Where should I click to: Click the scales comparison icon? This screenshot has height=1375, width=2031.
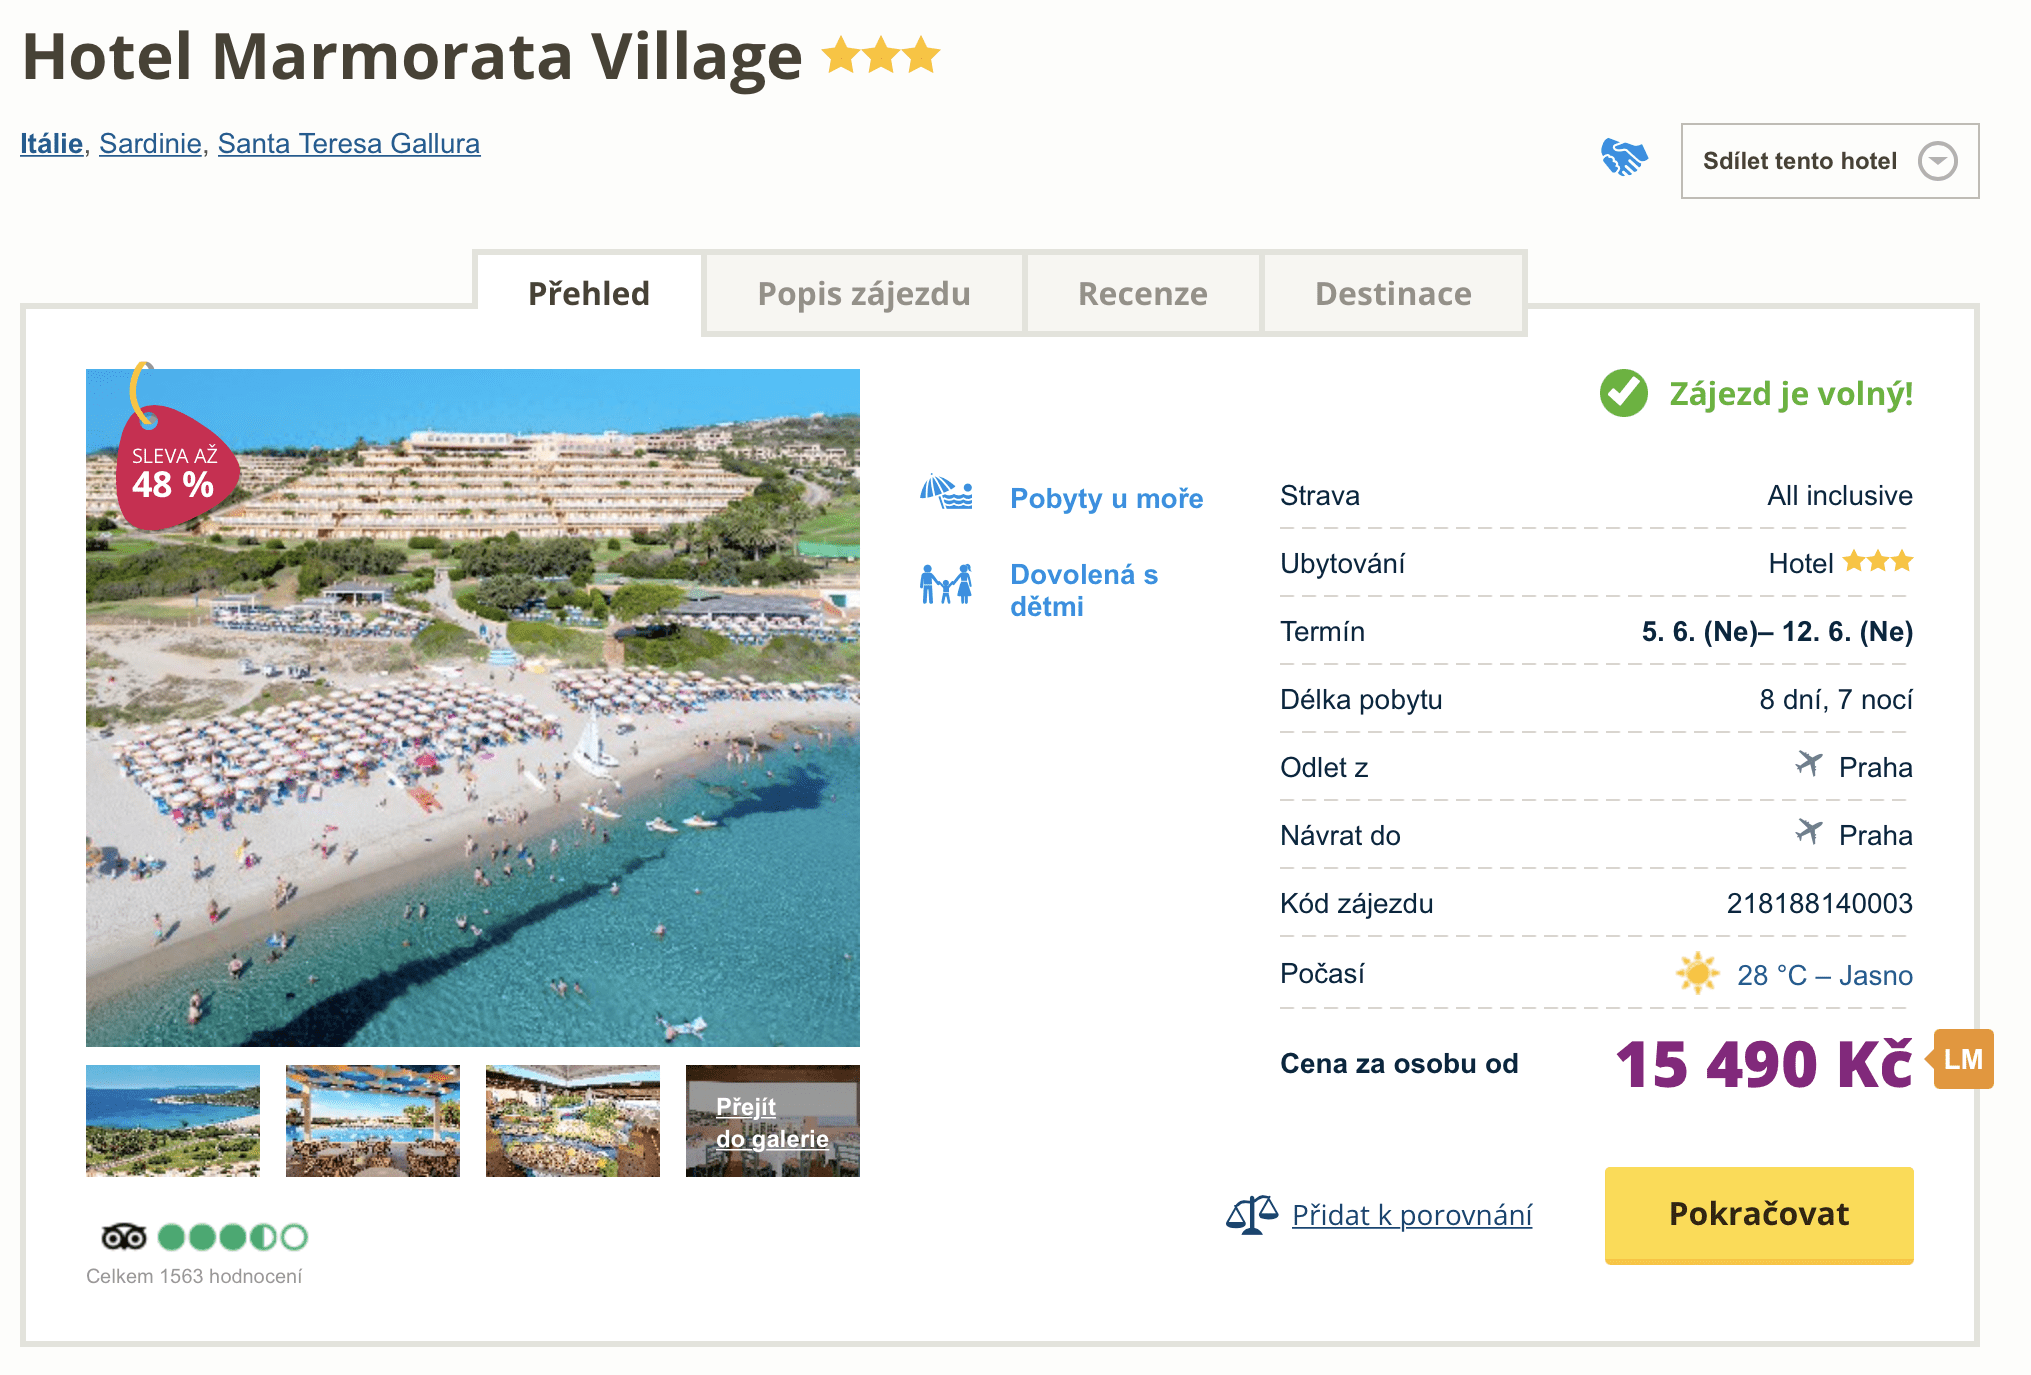pyautogui.click(x=1252, y=1215)
